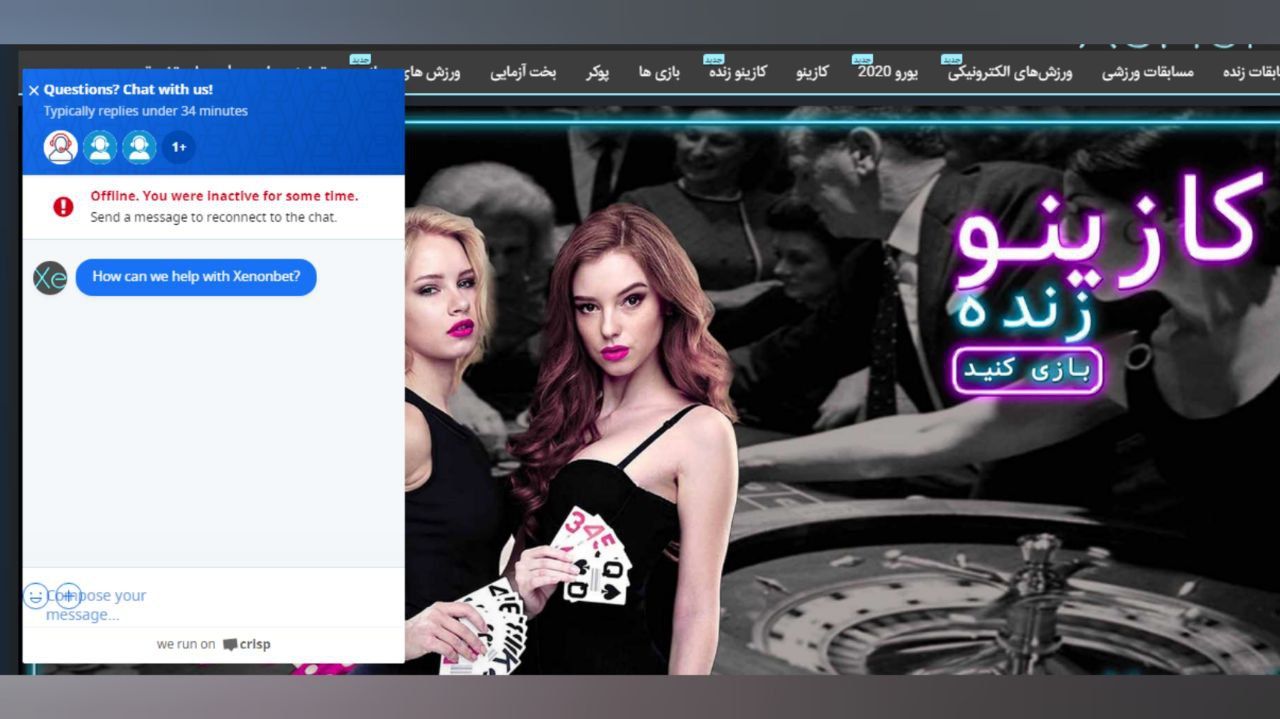Click the 1+ additional agents badge
Image resolution: width=1280 pixels, height=719 pixels.
(179, 147)
